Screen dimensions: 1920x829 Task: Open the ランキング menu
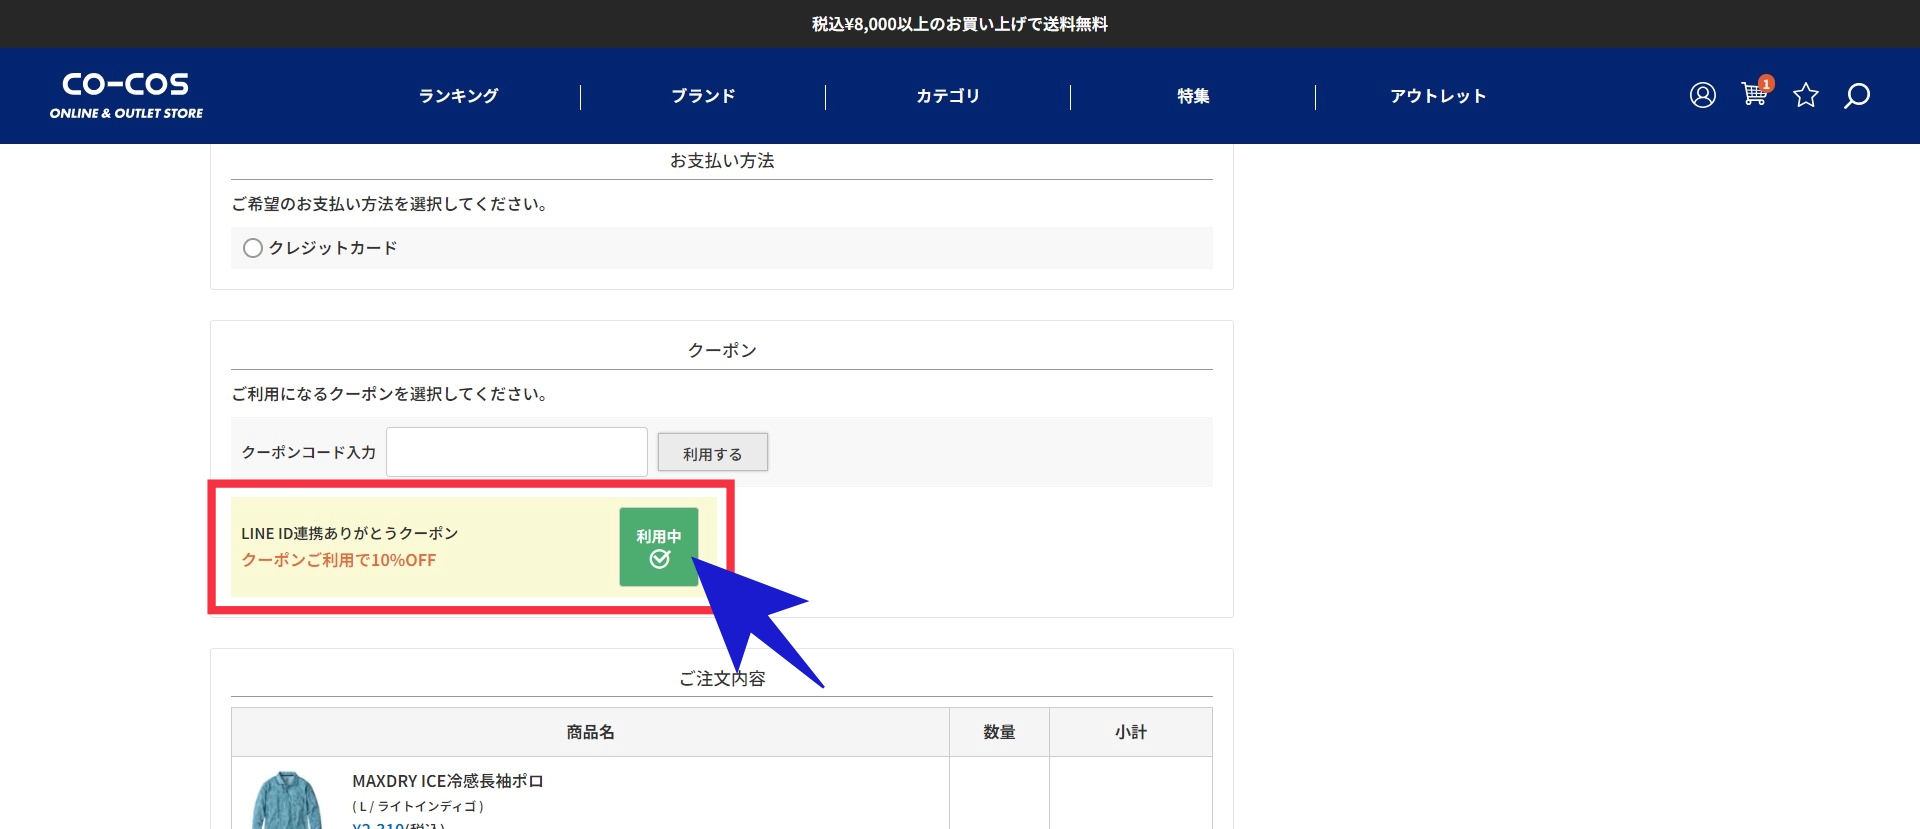458,96
